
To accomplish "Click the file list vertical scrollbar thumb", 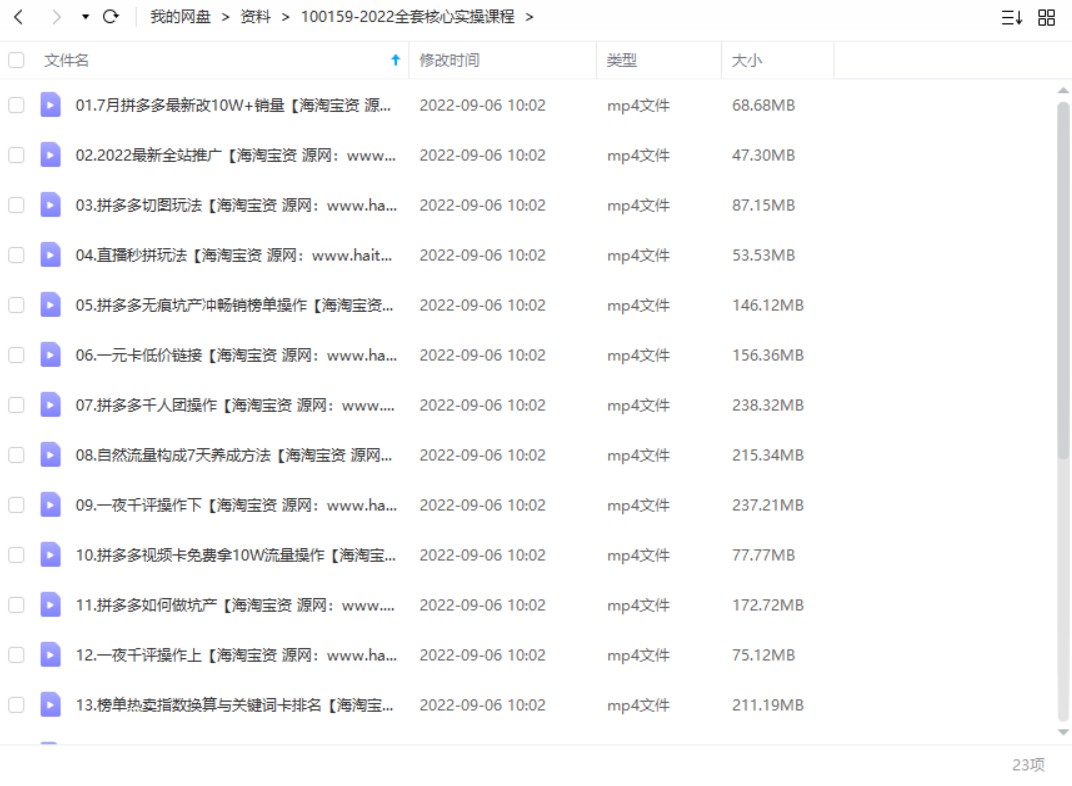I will (1063, 280).
